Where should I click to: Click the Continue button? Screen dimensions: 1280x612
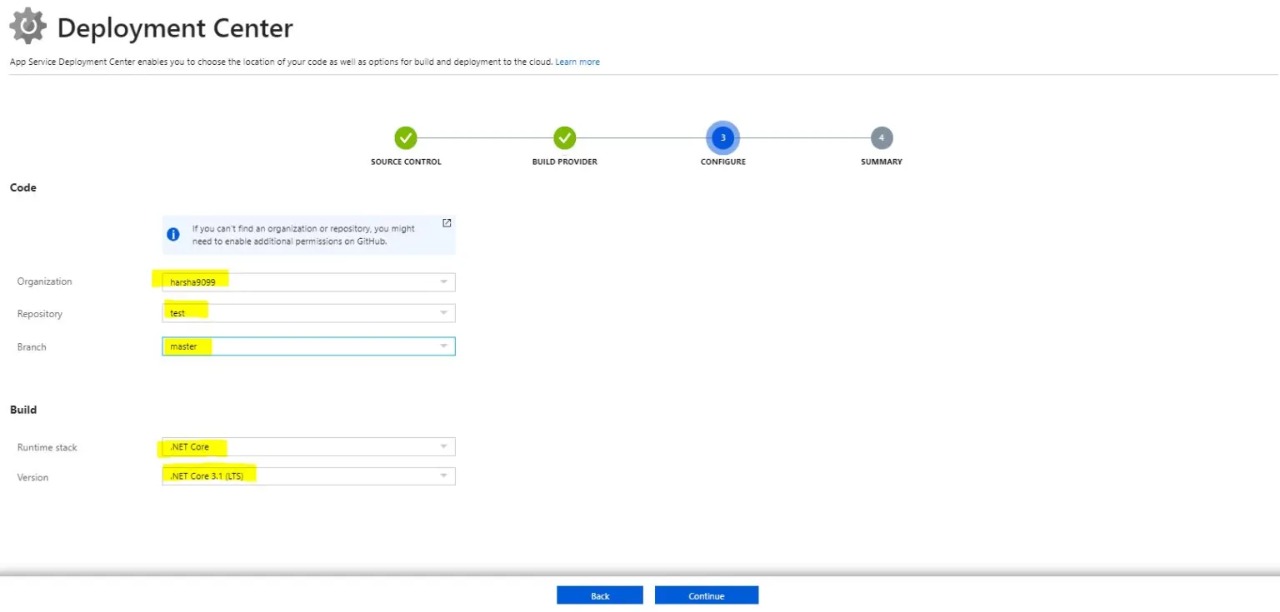click(706, 595)
